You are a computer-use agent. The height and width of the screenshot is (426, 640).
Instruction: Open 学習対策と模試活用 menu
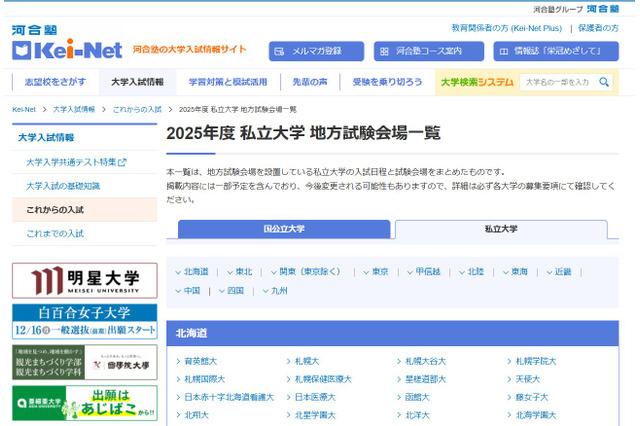click(228, 82)
